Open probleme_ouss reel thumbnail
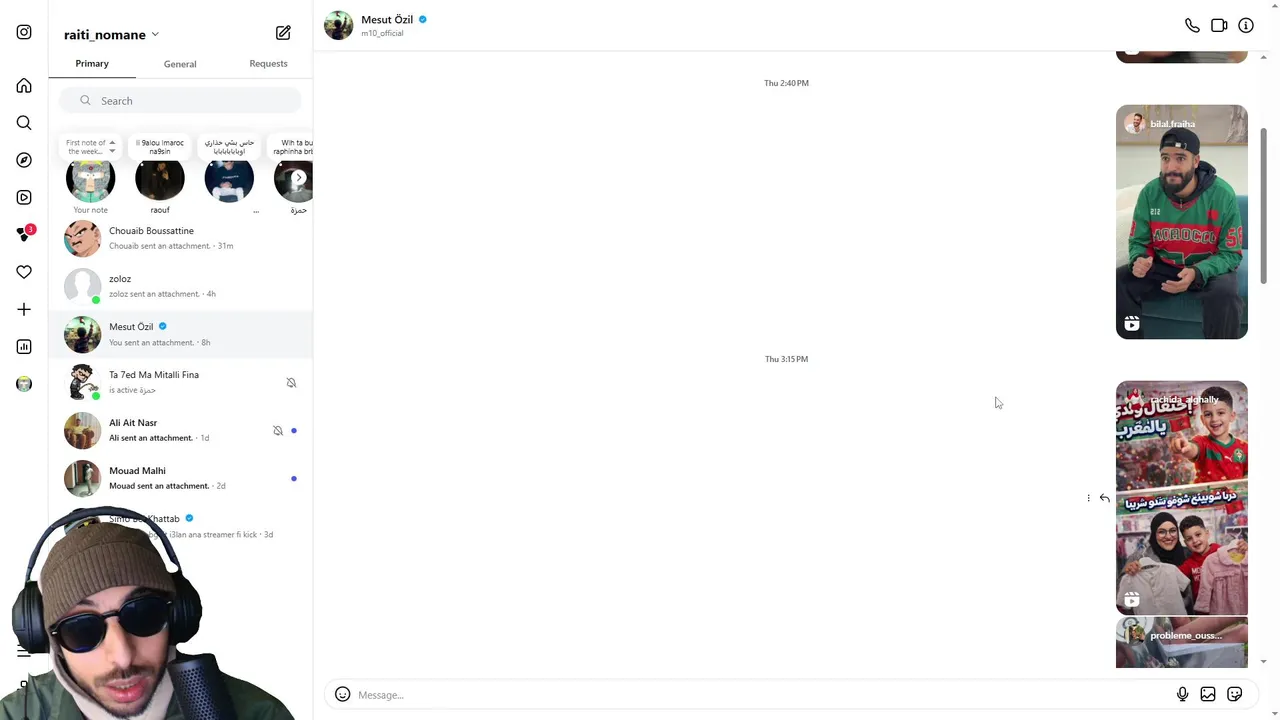1280x720 pixels. tap(1182, 643)
